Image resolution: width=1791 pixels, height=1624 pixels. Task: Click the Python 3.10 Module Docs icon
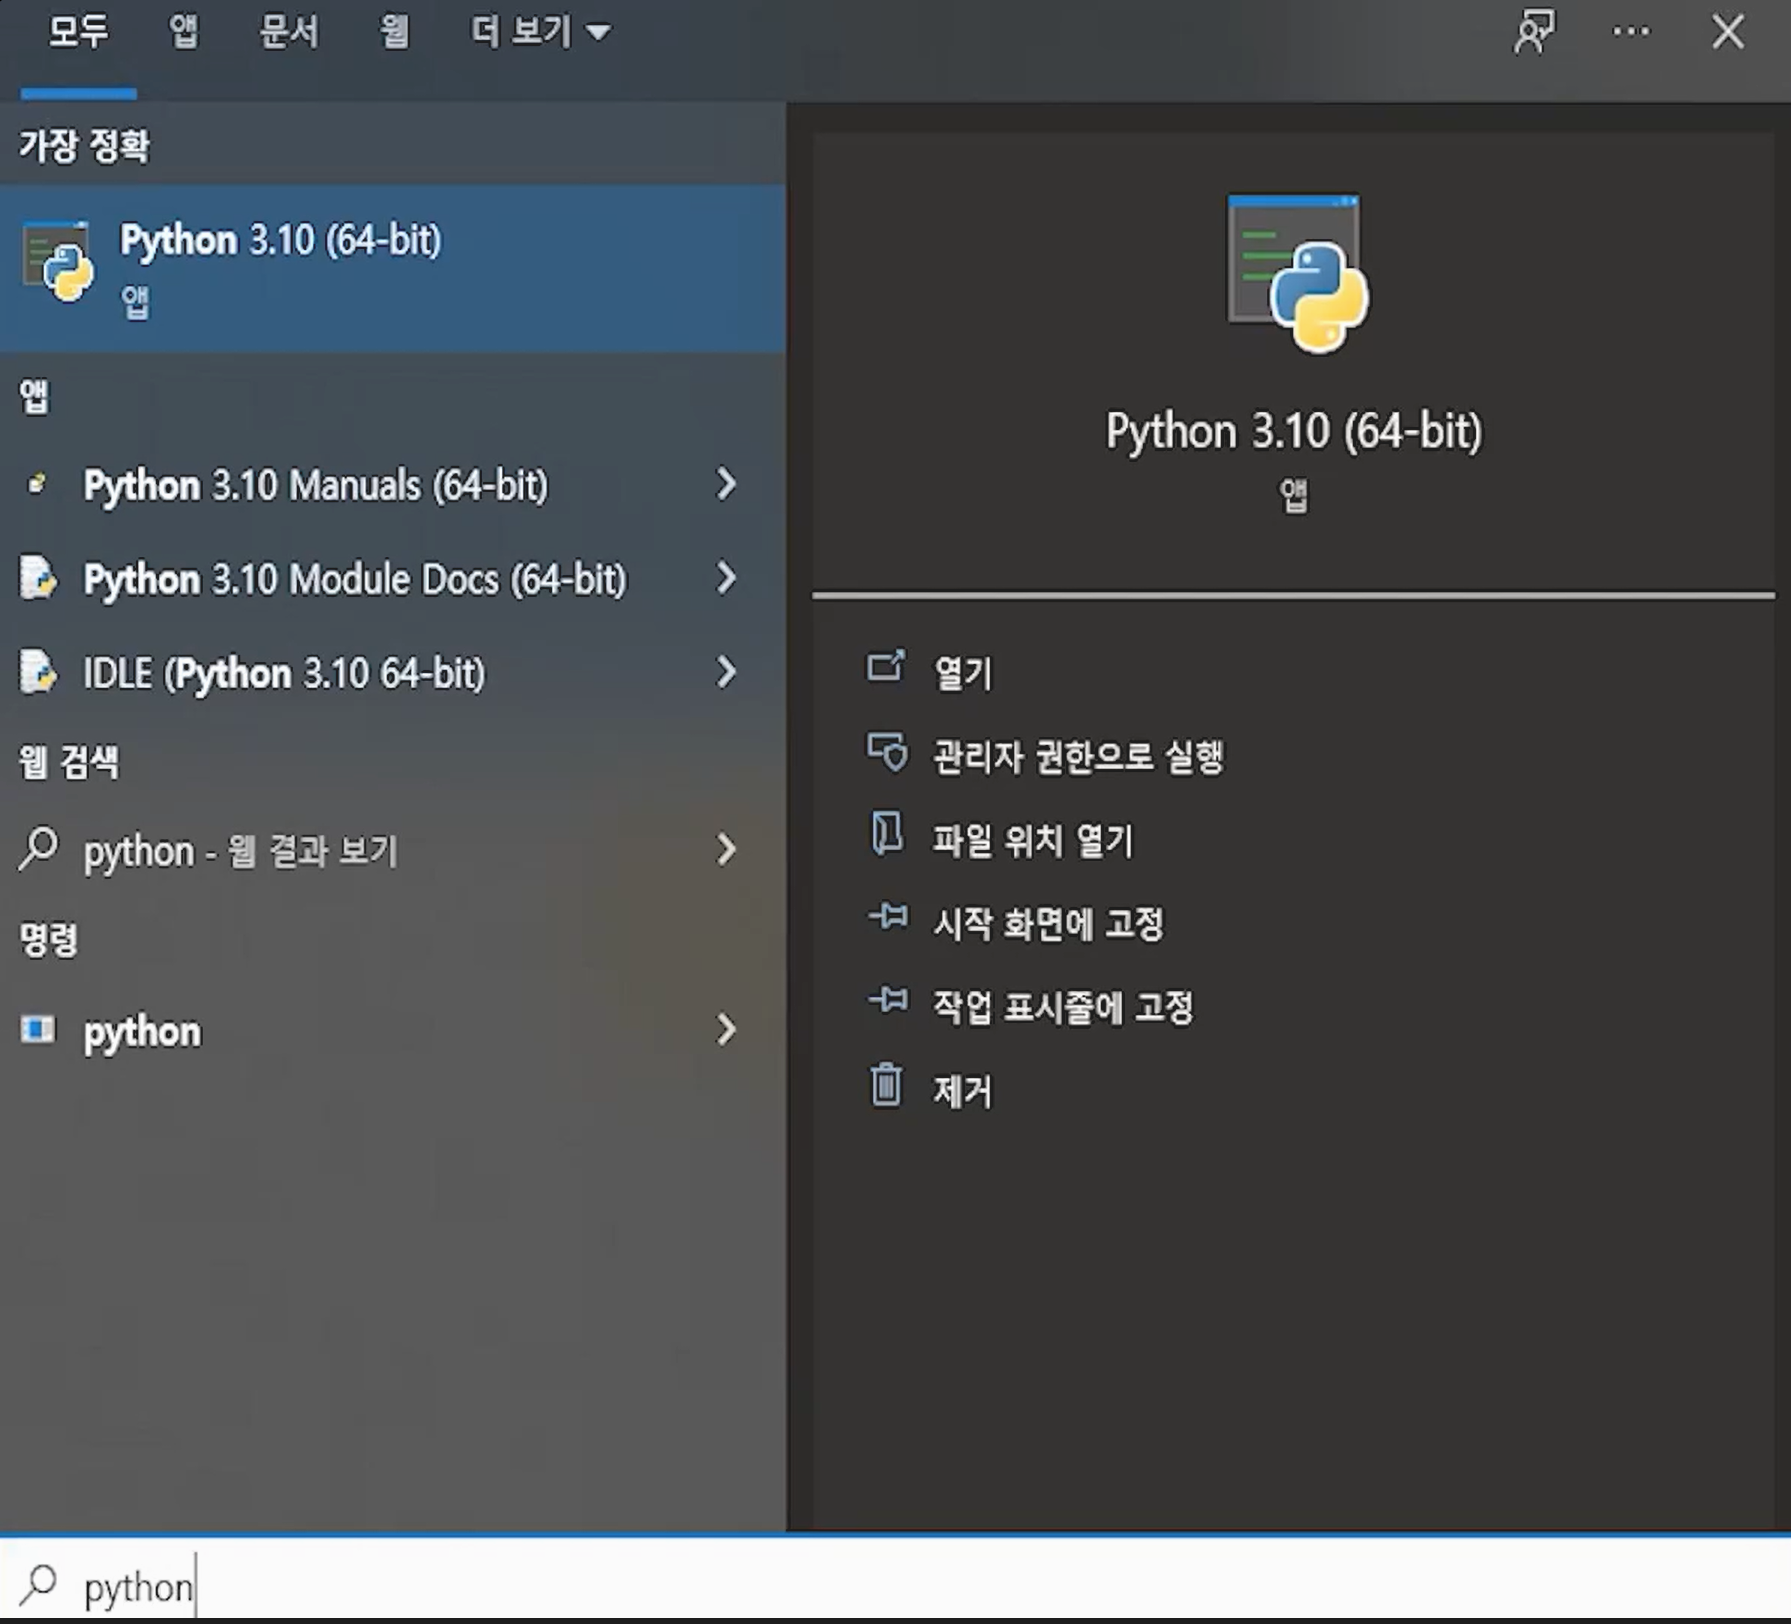coord(38,578)
